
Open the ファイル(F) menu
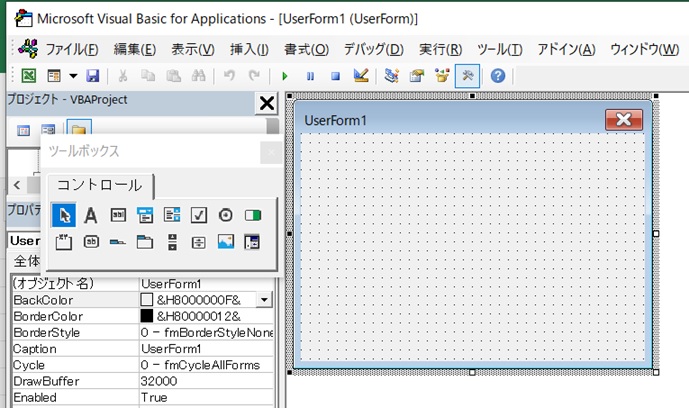tap(72, 49)
